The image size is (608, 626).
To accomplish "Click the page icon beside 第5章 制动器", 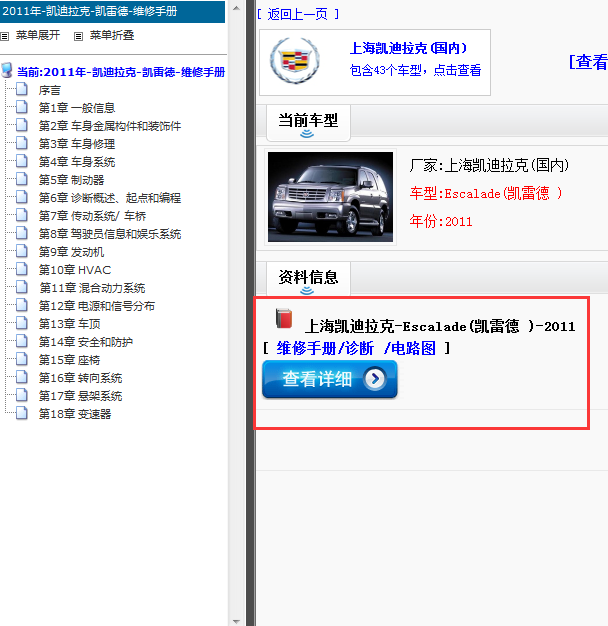I will point(22,179).
